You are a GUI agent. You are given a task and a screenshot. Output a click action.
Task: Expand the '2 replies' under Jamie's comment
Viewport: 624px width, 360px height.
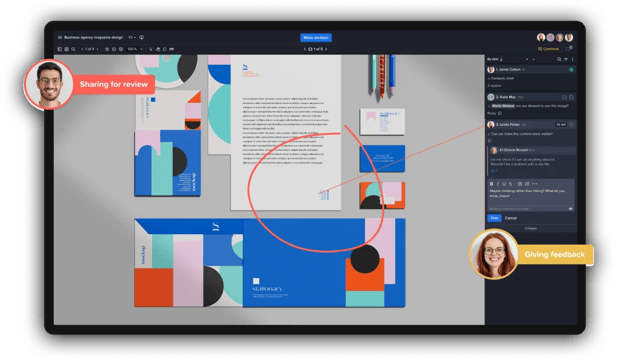click(x=494, y=86)
